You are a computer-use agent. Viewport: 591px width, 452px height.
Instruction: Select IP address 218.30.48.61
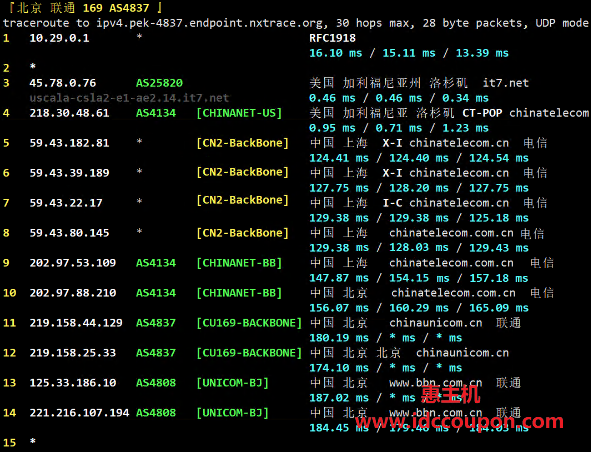click(x=69, y=113)
